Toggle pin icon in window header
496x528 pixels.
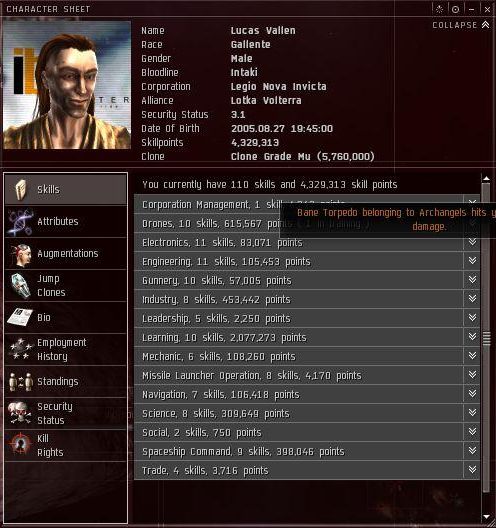point(455,9)
